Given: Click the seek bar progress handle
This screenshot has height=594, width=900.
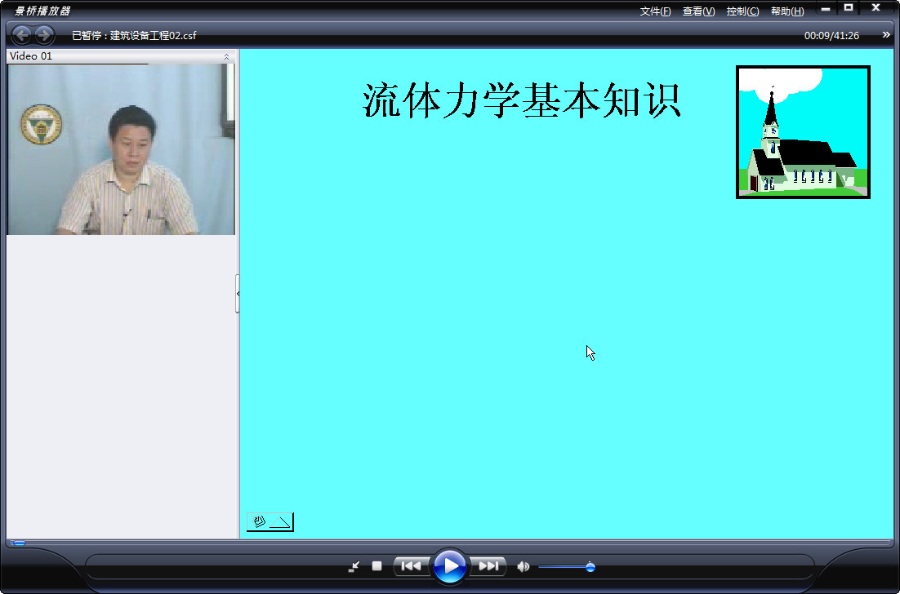Looking at the screenshot, I should pyautogui.click(x=18, y=542).
